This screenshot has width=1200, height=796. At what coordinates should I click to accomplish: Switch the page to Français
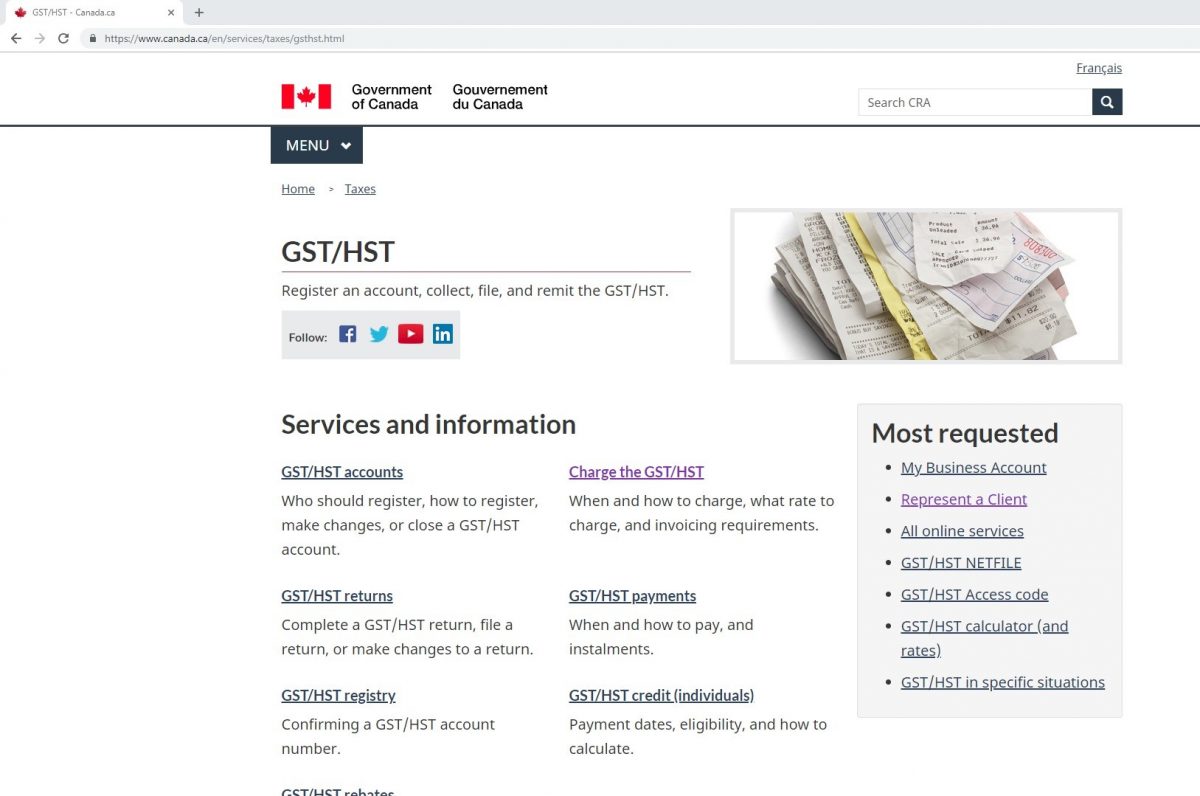(x=1098, y=67)
